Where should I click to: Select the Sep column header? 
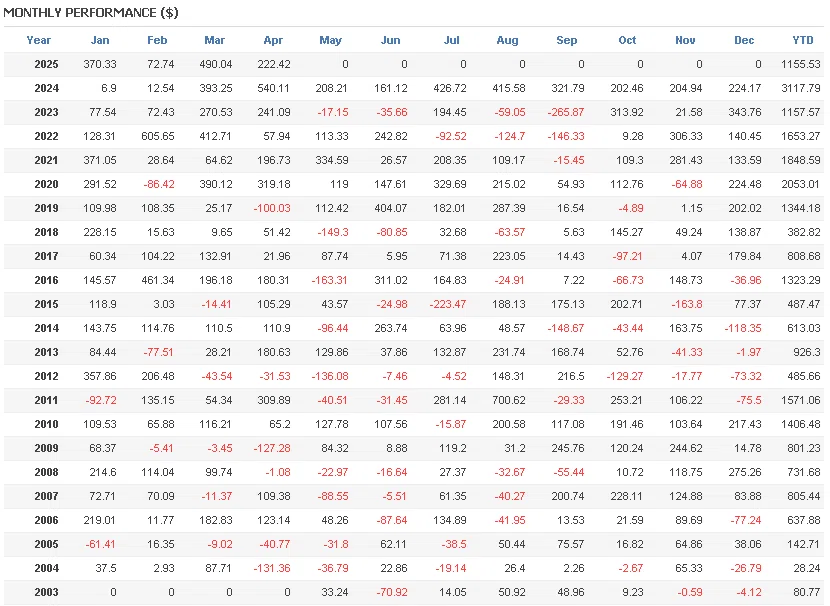(567, 40)
